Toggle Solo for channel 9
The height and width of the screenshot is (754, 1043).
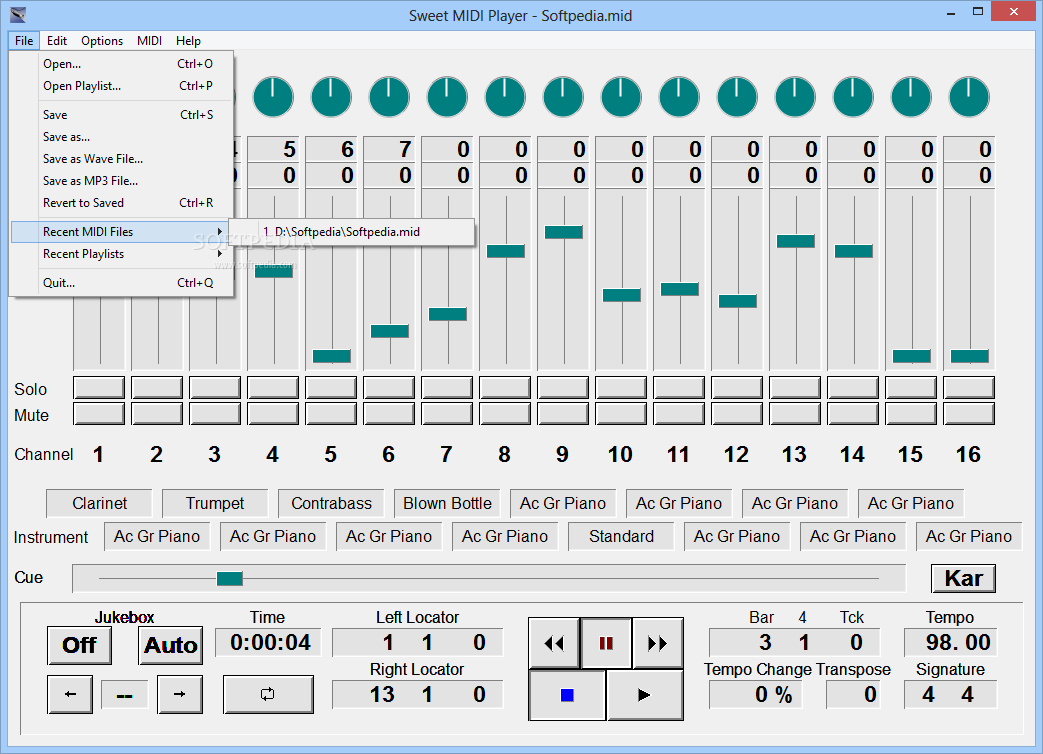tap(563, 388)
